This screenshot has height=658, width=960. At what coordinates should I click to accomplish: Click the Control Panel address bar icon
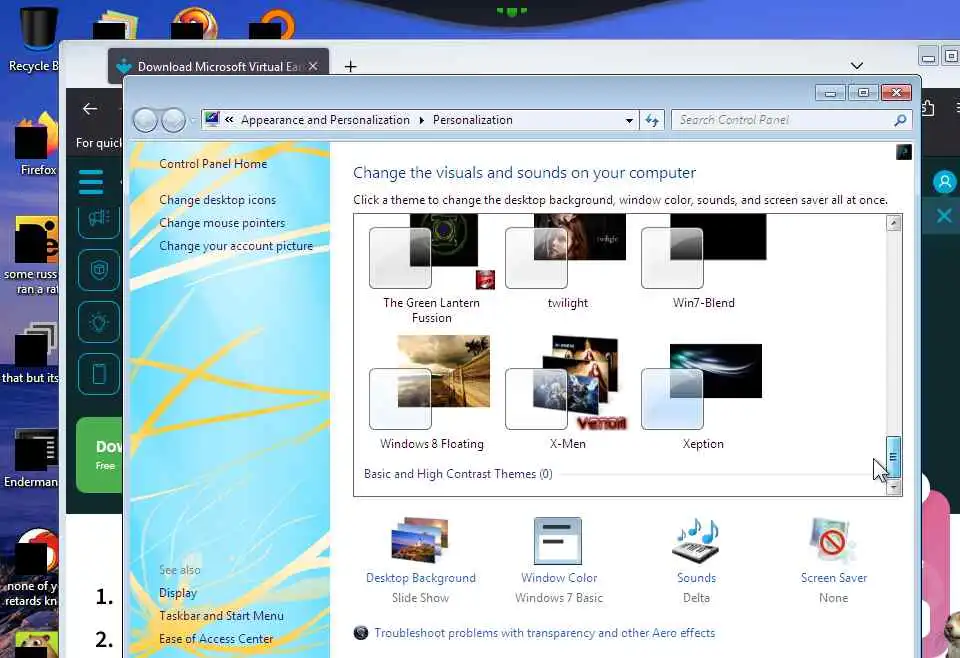[212, 119]
